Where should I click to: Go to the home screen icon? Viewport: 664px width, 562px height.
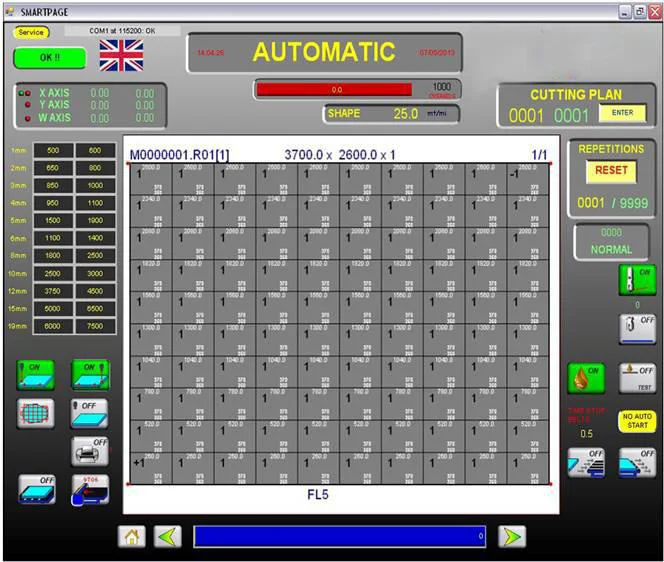tap(132, 537)
